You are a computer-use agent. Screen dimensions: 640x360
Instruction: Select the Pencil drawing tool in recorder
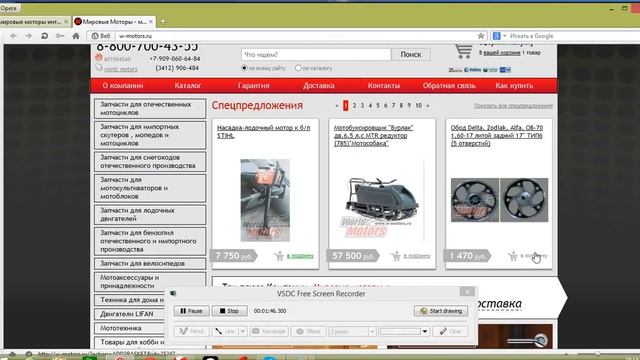point(191,331)
